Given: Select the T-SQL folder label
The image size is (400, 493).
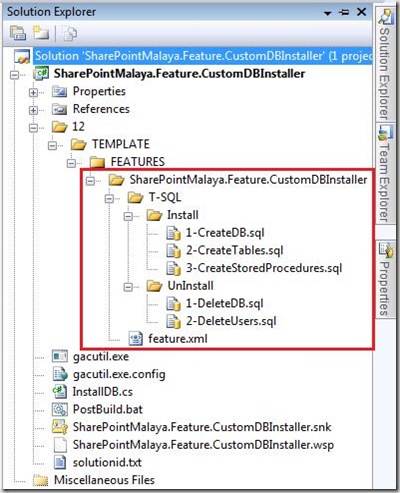Looking at the screenshot, I should pos(165,197).
